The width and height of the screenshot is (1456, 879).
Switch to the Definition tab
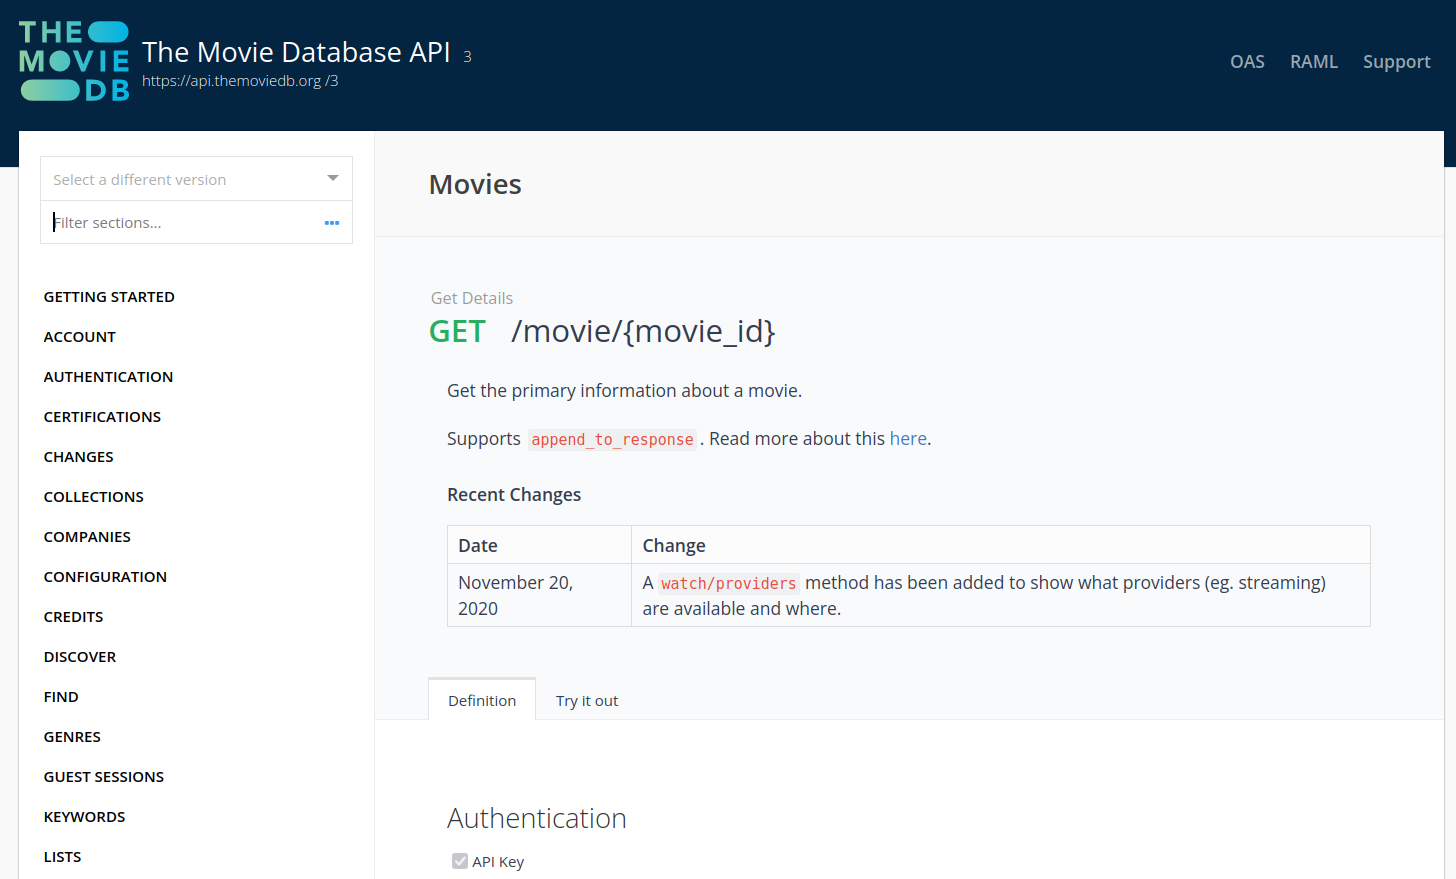482,700
